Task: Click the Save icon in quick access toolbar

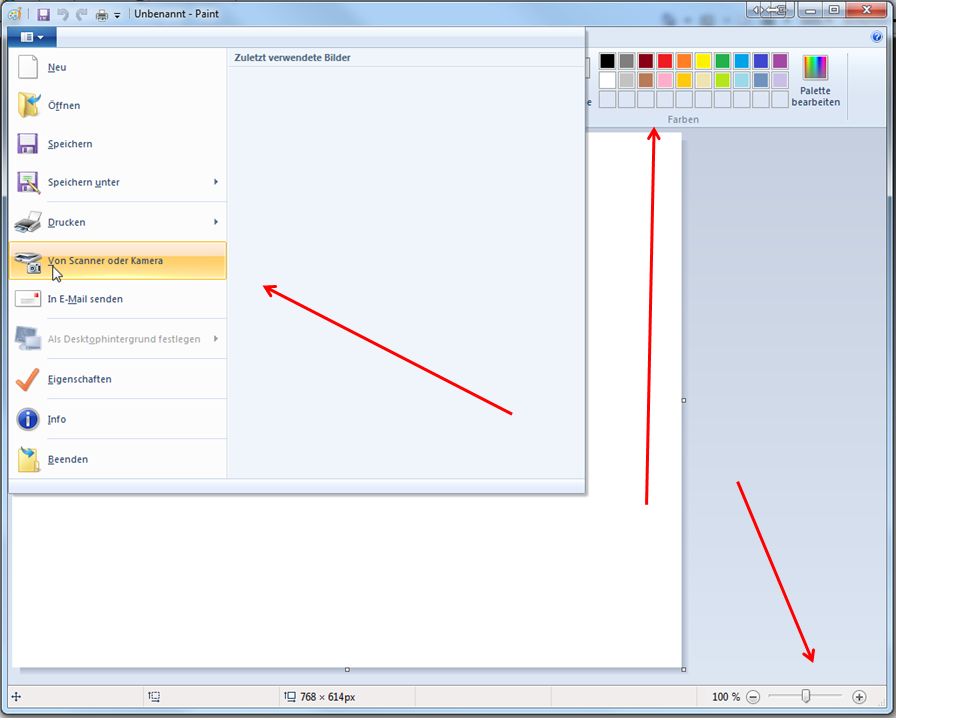Action: [x=43, y=14]
